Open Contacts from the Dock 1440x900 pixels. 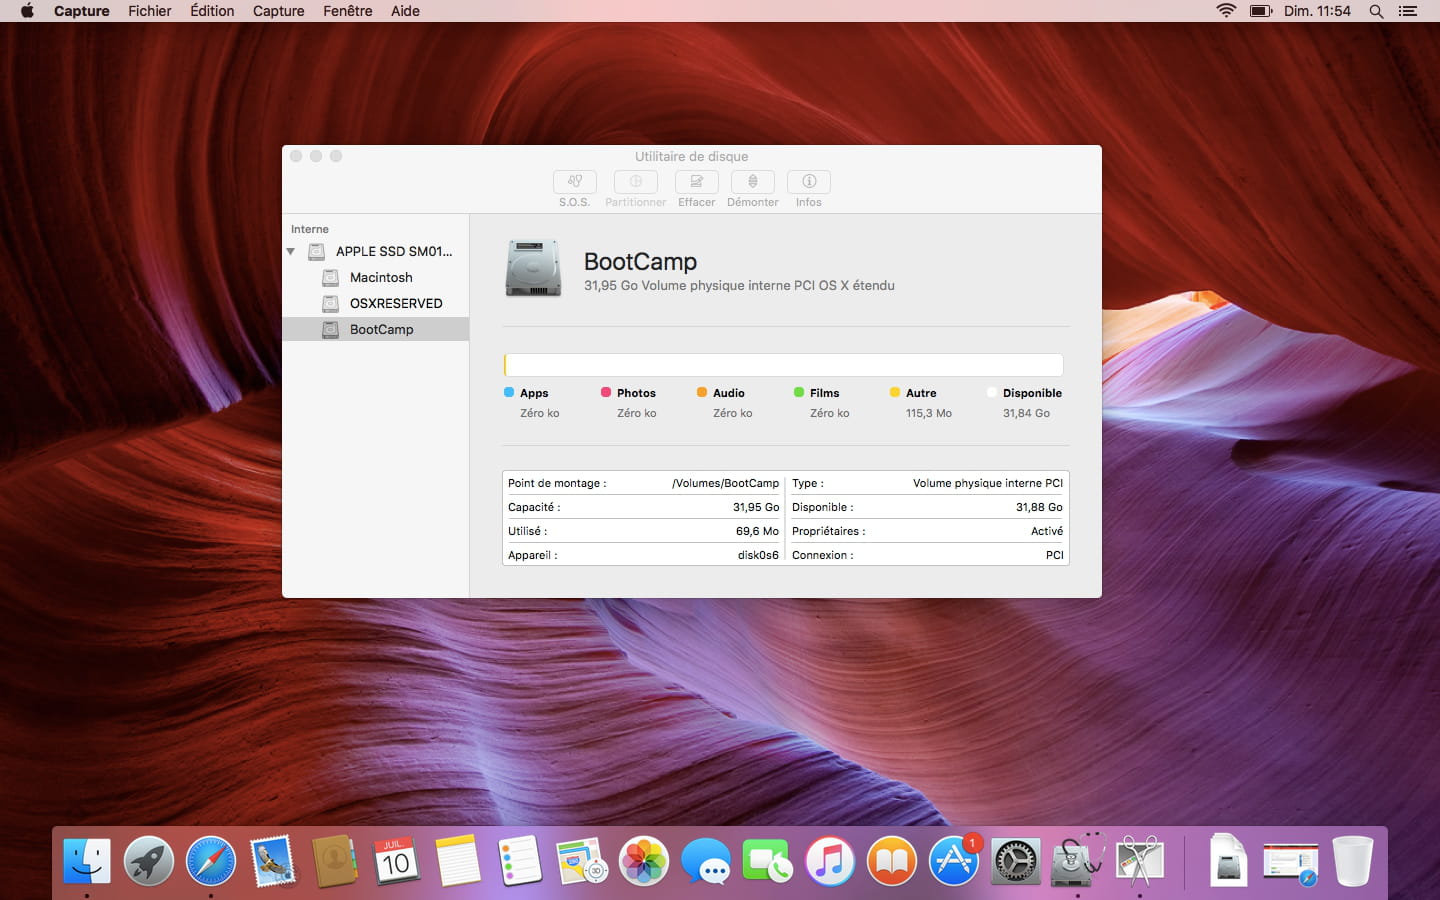[335, 861]
